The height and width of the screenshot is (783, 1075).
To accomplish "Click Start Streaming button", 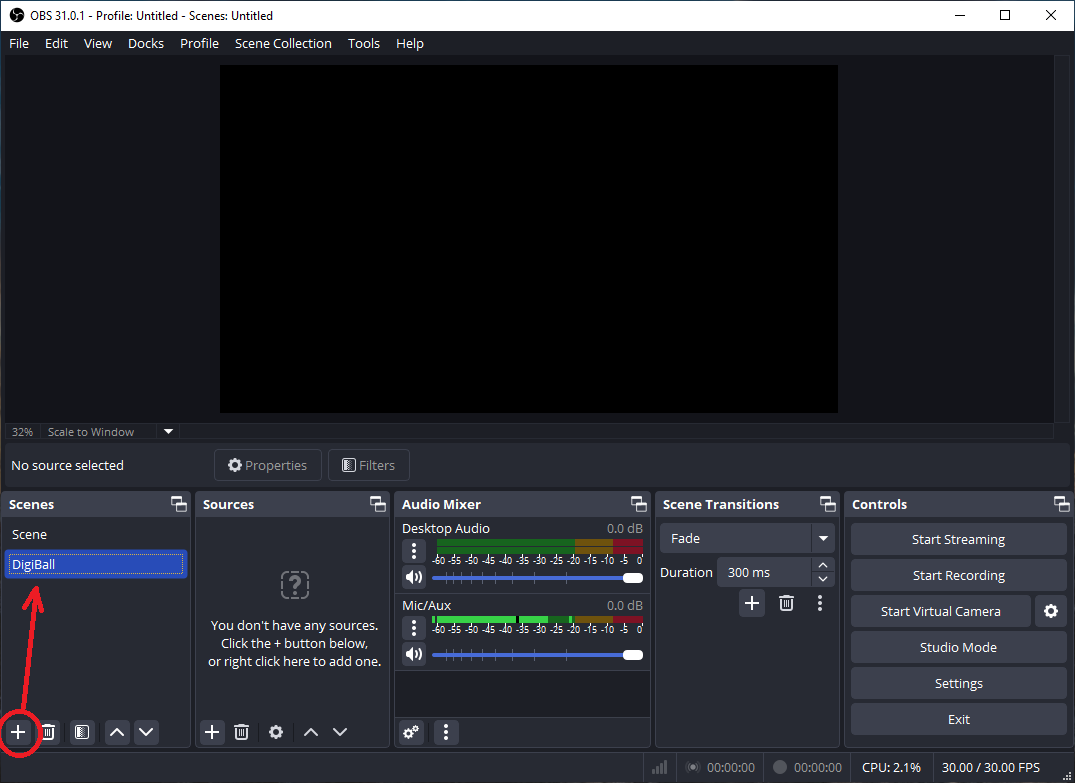I will (958, 539).
